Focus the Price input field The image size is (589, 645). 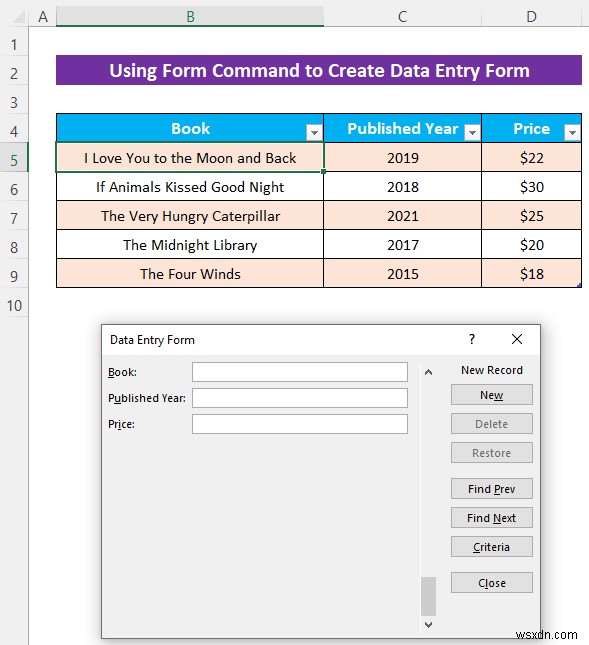pos(300,424)
